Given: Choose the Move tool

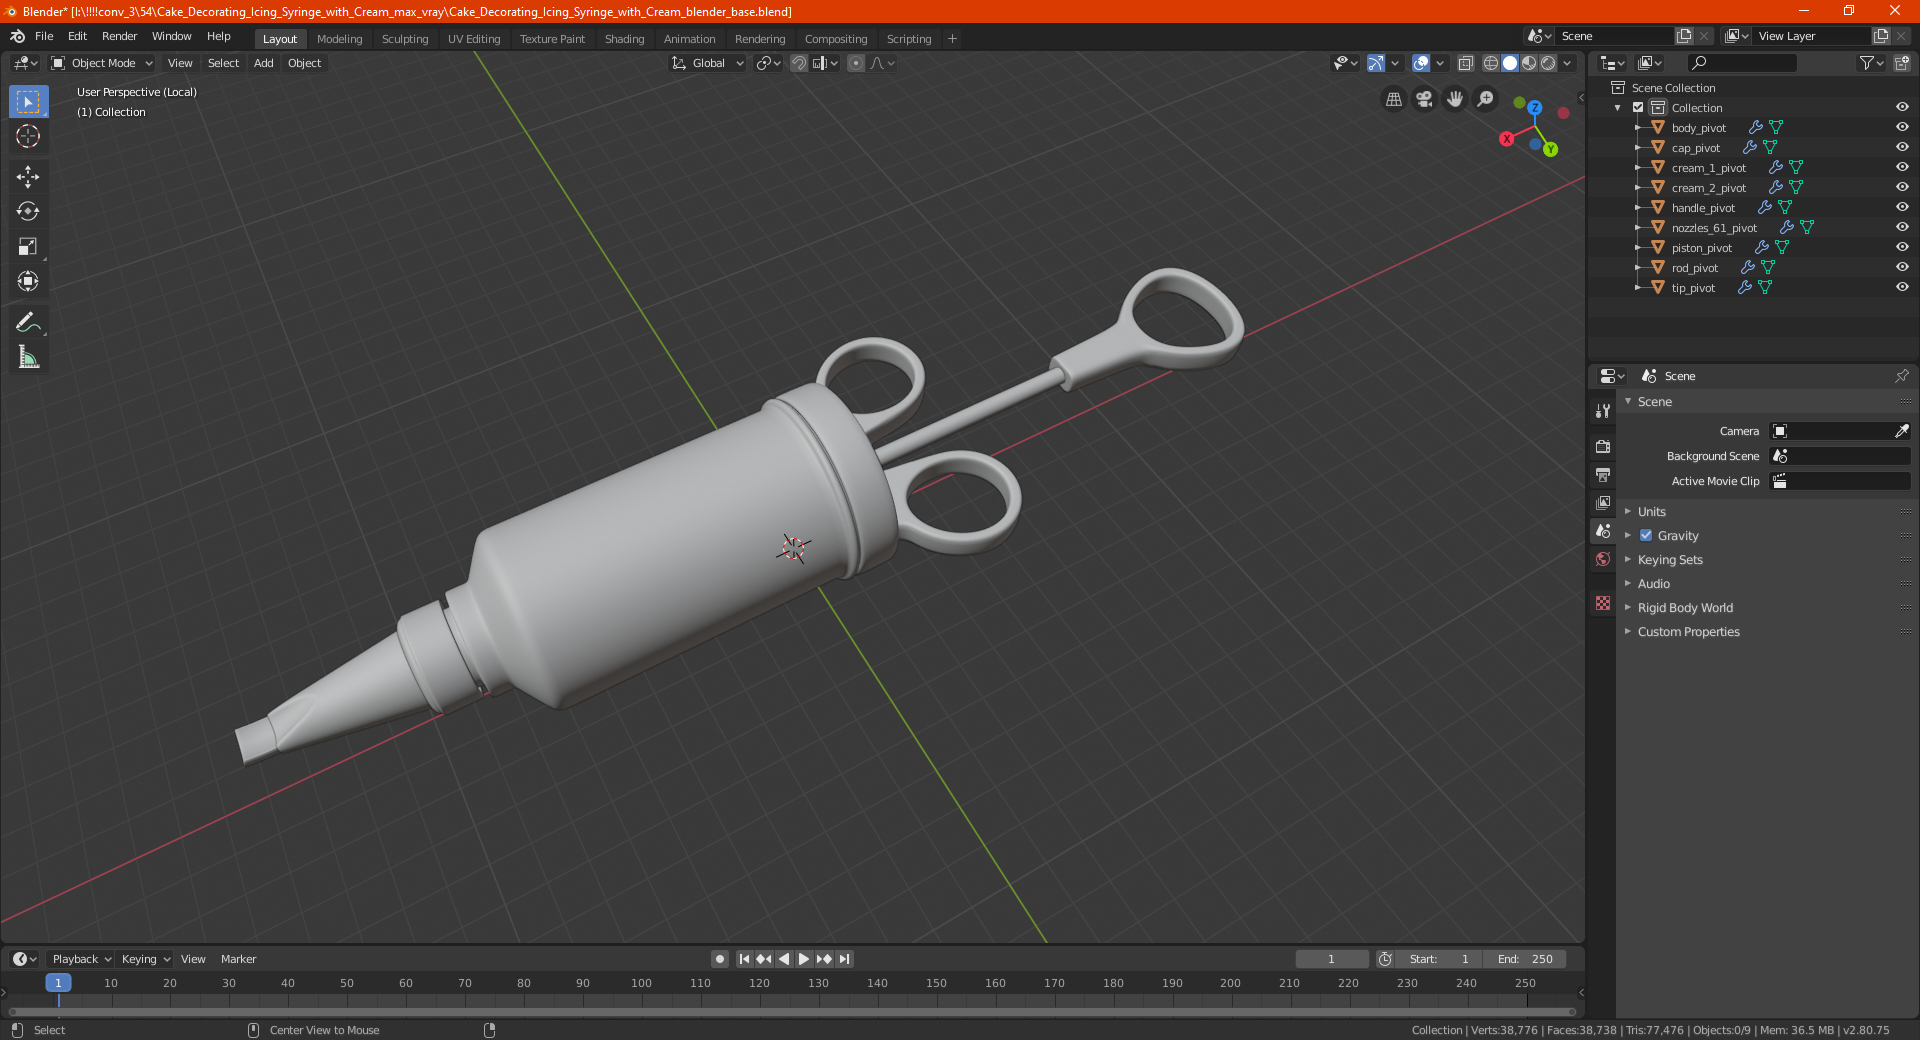Looking at the screenshot, I should 28,177.
